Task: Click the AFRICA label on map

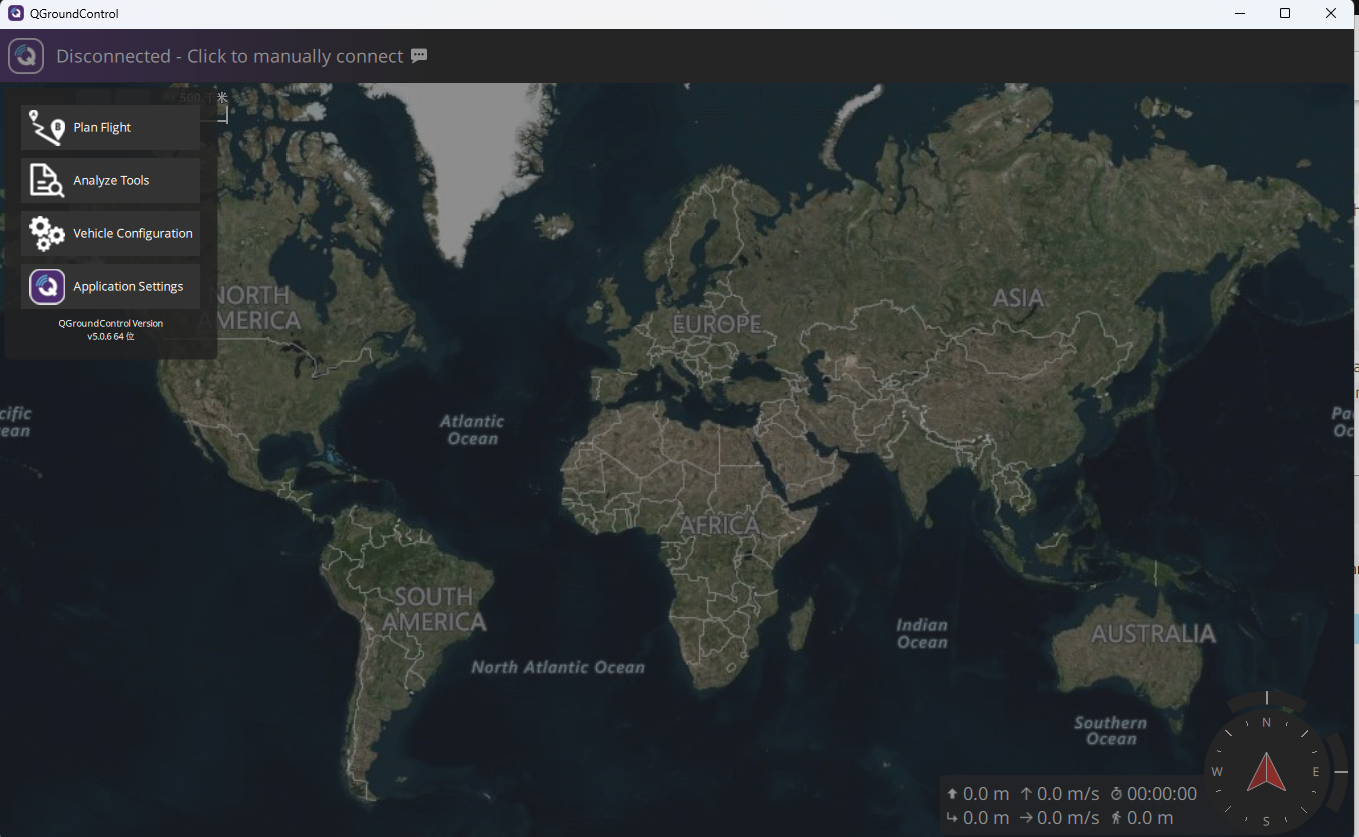Action: pyautogui.click(x=720, y=525)
